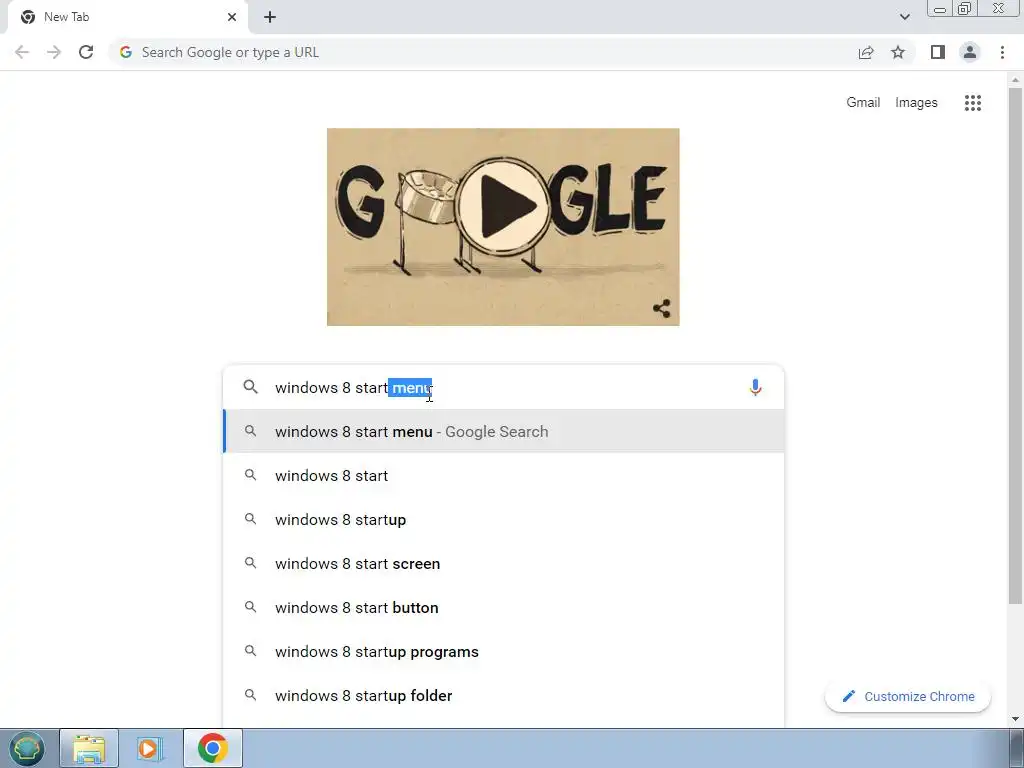Open the side panel icon
Image resolution: width=1024 pixels, height=768 pixels.
[938, 52]
